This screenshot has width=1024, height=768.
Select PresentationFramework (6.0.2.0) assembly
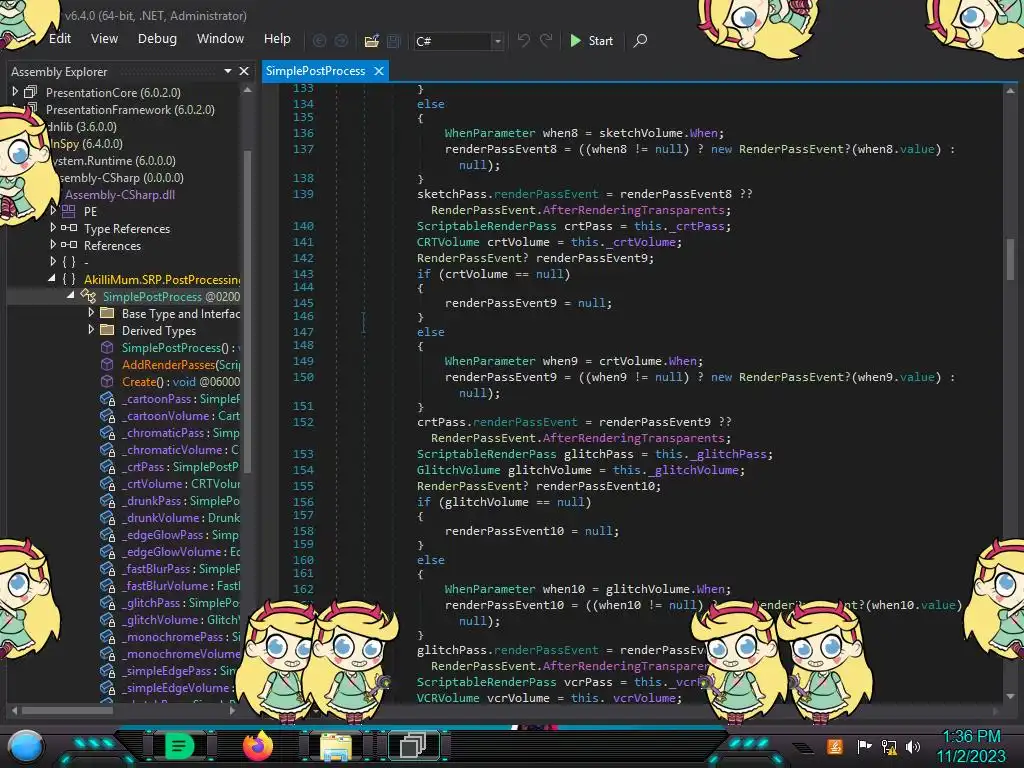130,110
